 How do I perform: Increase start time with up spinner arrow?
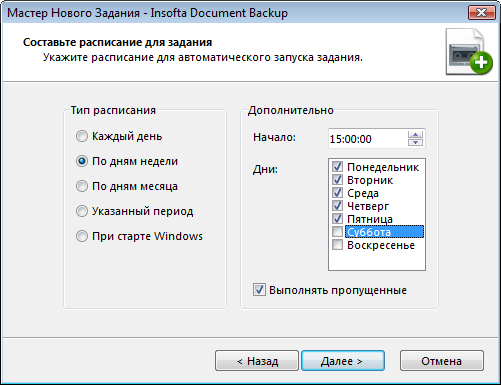[x=415, y=135]
